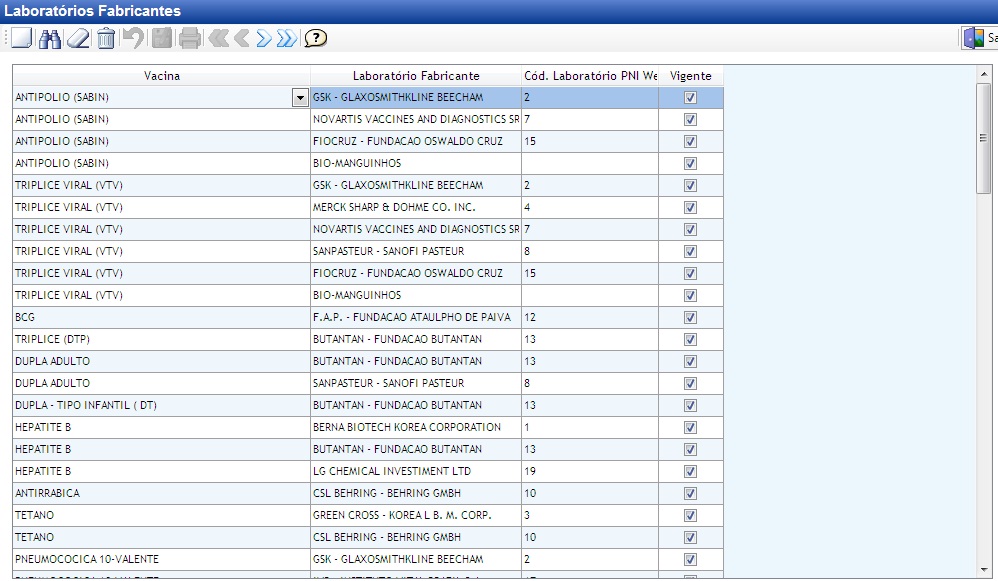Click CSL BEHRING cell in ANTIRRABICA row

click(416, 493)
